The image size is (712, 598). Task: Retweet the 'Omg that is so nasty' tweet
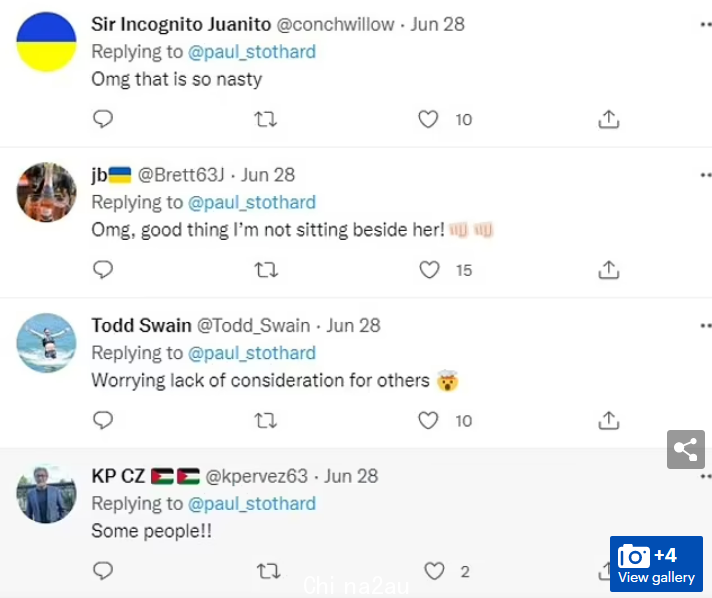265,119
